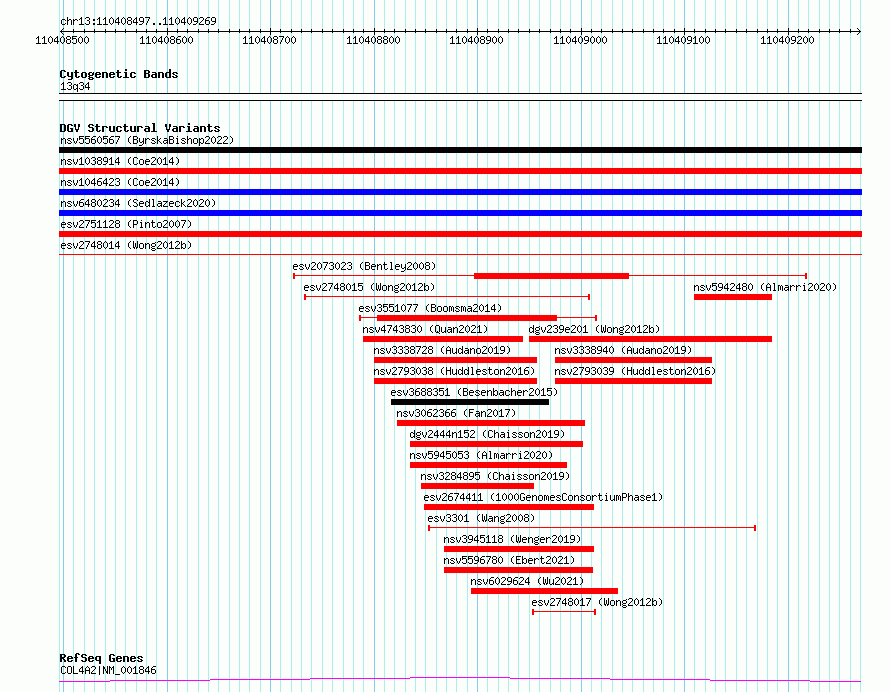
Task: Click the red nsv5945053 variant bar
Action: click(489, 465)
